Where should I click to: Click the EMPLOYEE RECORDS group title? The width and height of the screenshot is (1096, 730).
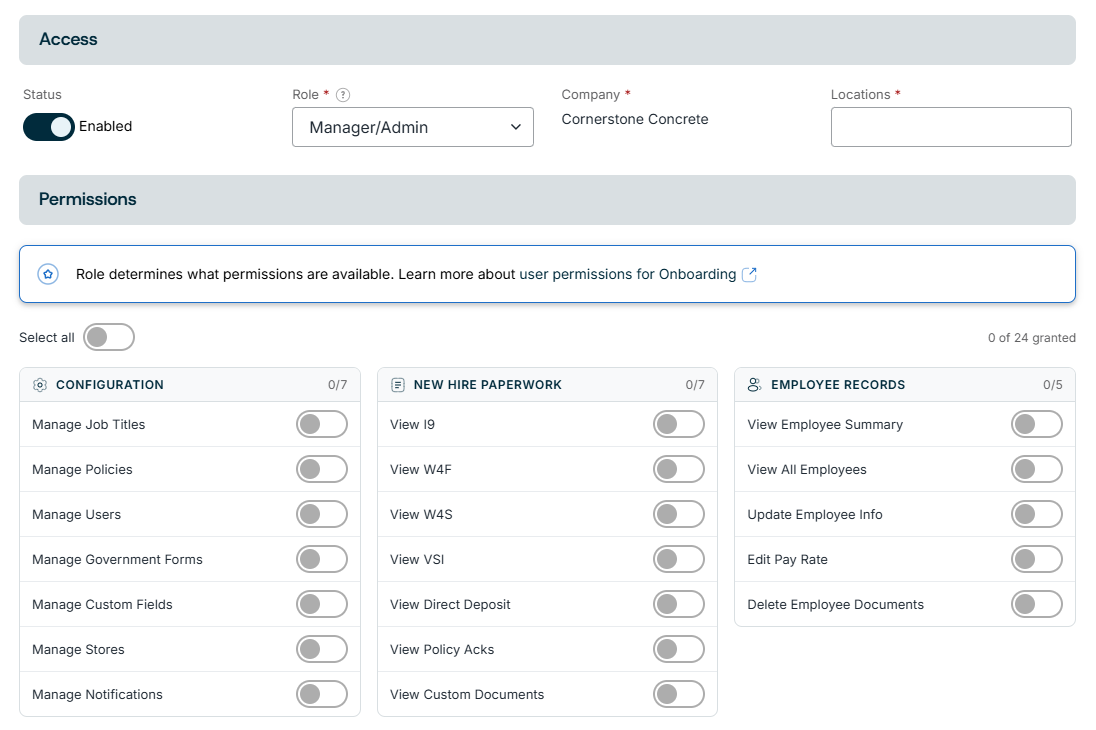click(x=838, y=385)
